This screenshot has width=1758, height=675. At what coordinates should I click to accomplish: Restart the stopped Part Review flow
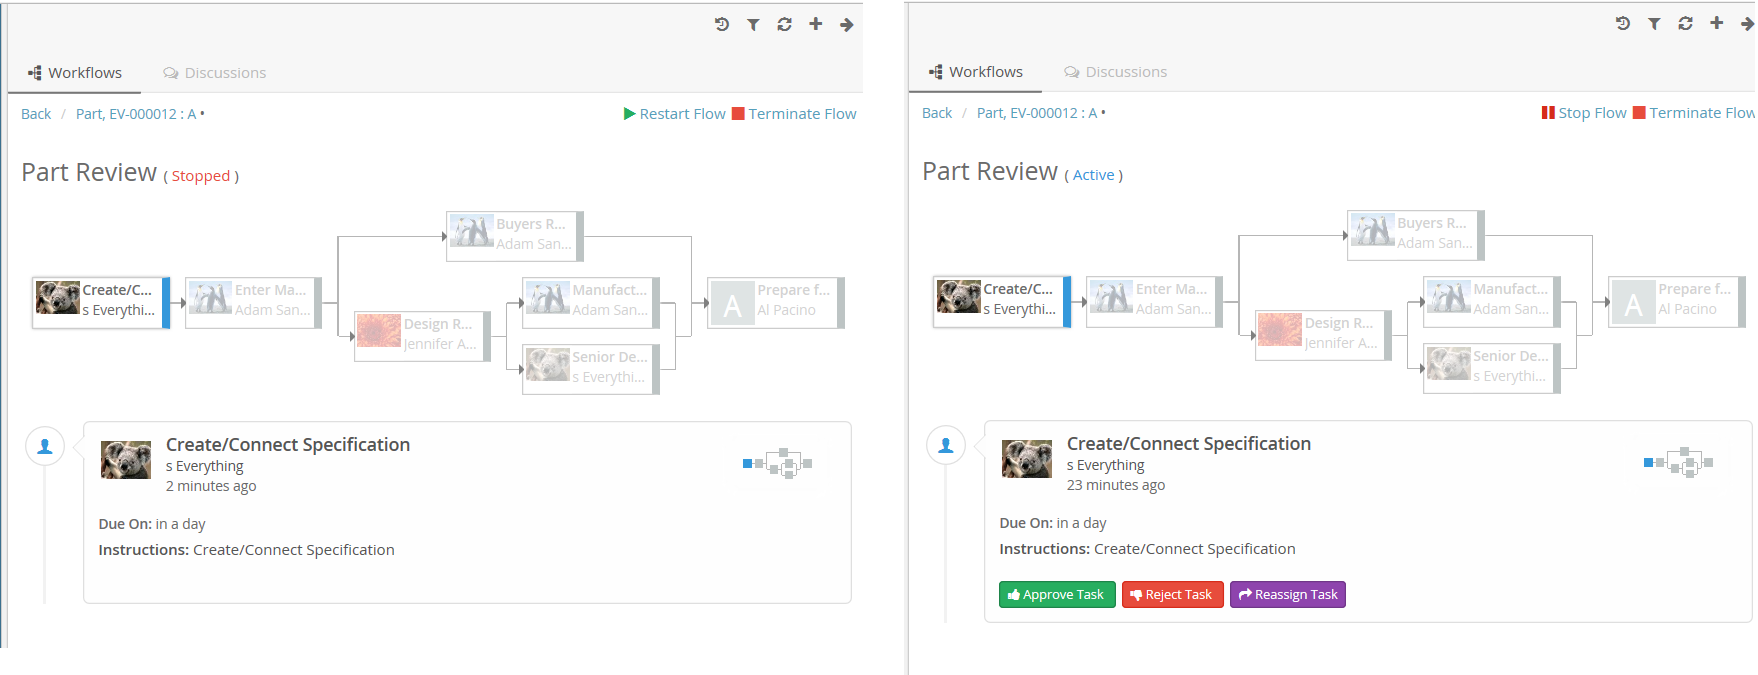pos(674,114)
